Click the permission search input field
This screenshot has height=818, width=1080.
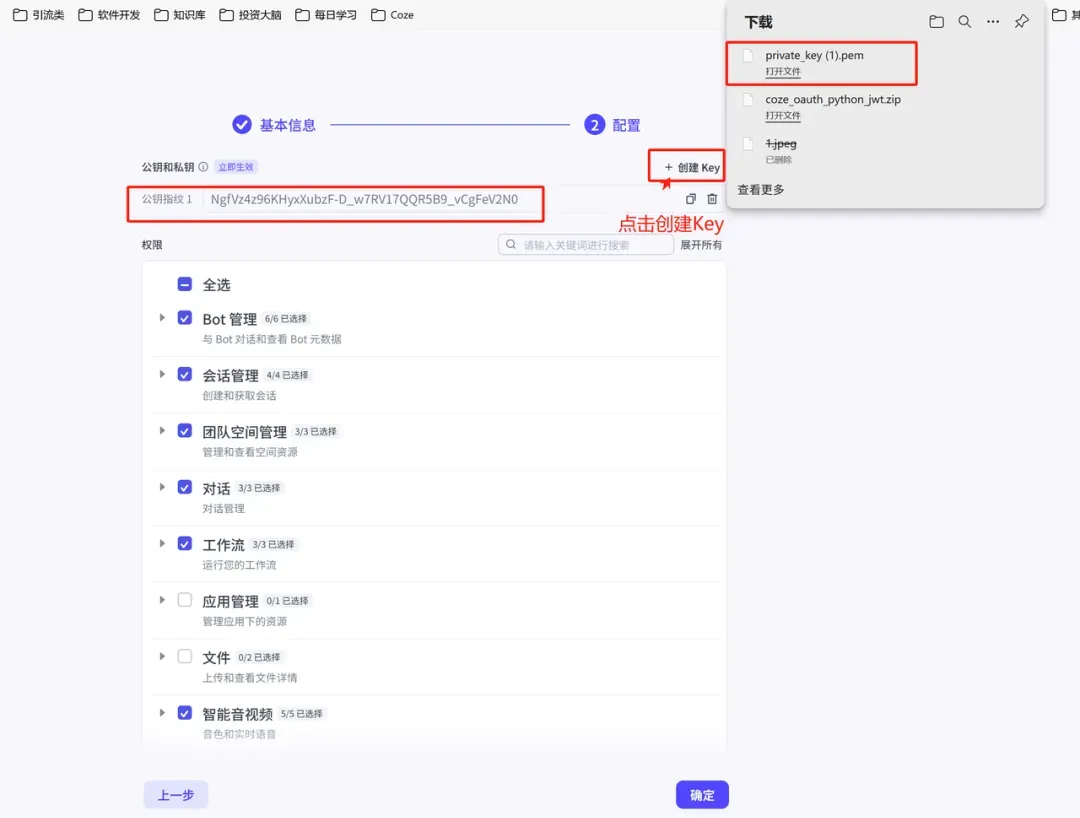pyautogui.click(x=590, y=245)
